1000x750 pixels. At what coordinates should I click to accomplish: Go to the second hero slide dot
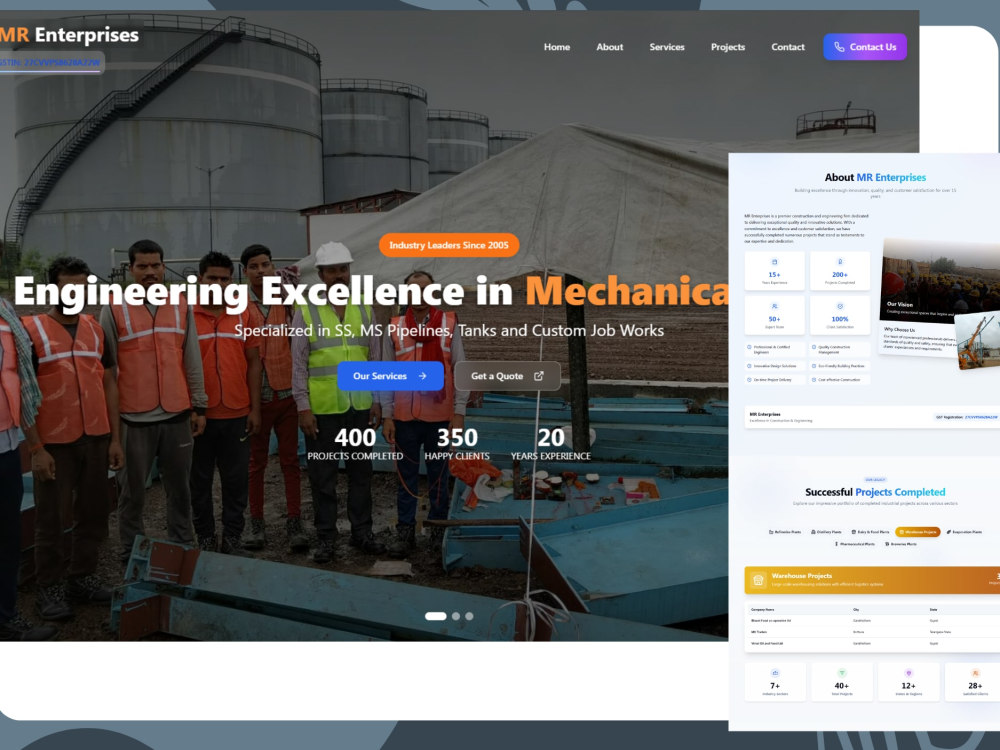pyautogui.click(x=455, y=616)
